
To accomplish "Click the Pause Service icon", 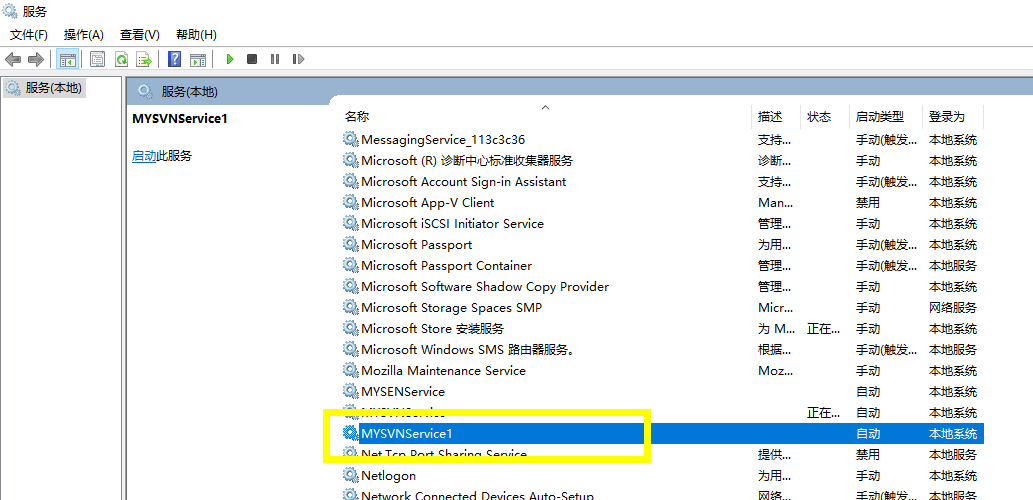I will tap(275, 59).
